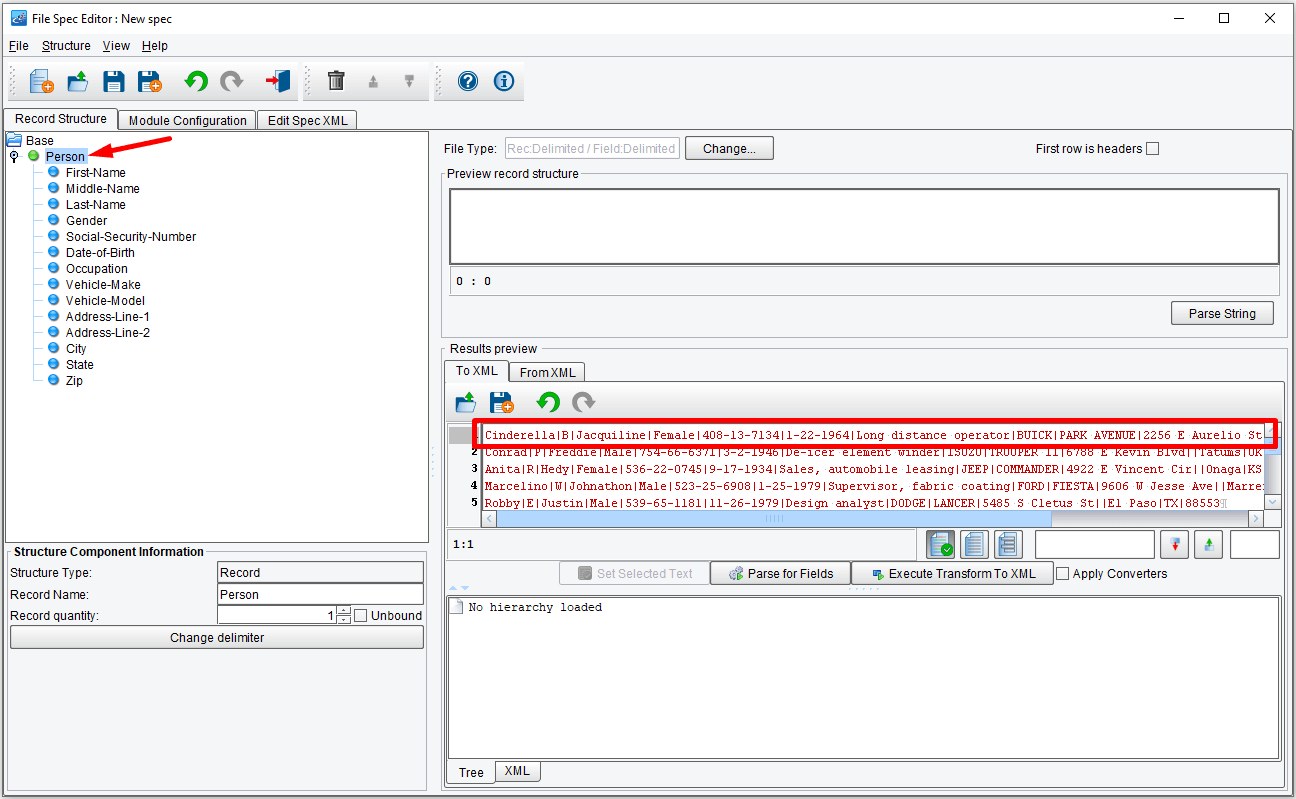The width and height of the screenshot is (1296, 799).
Task: Move item down with the grey down arrow
Action: pos(409,82)
